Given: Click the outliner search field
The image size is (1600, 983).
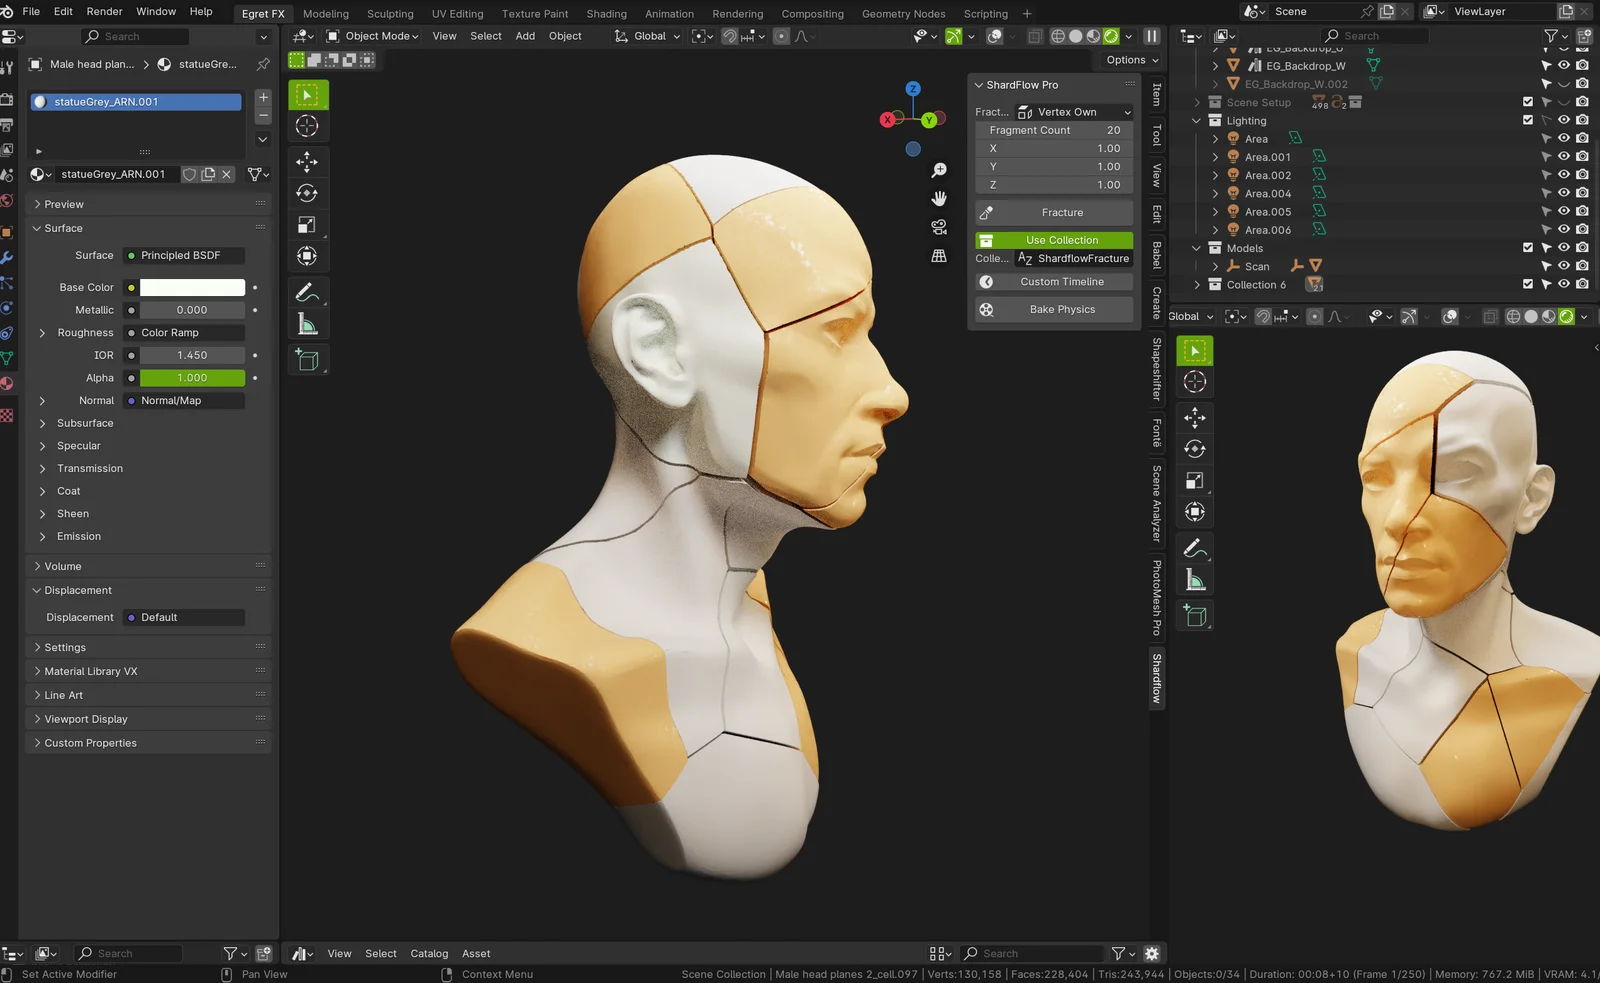Looking at the screenshot, I should click(x=1373, y=35).
